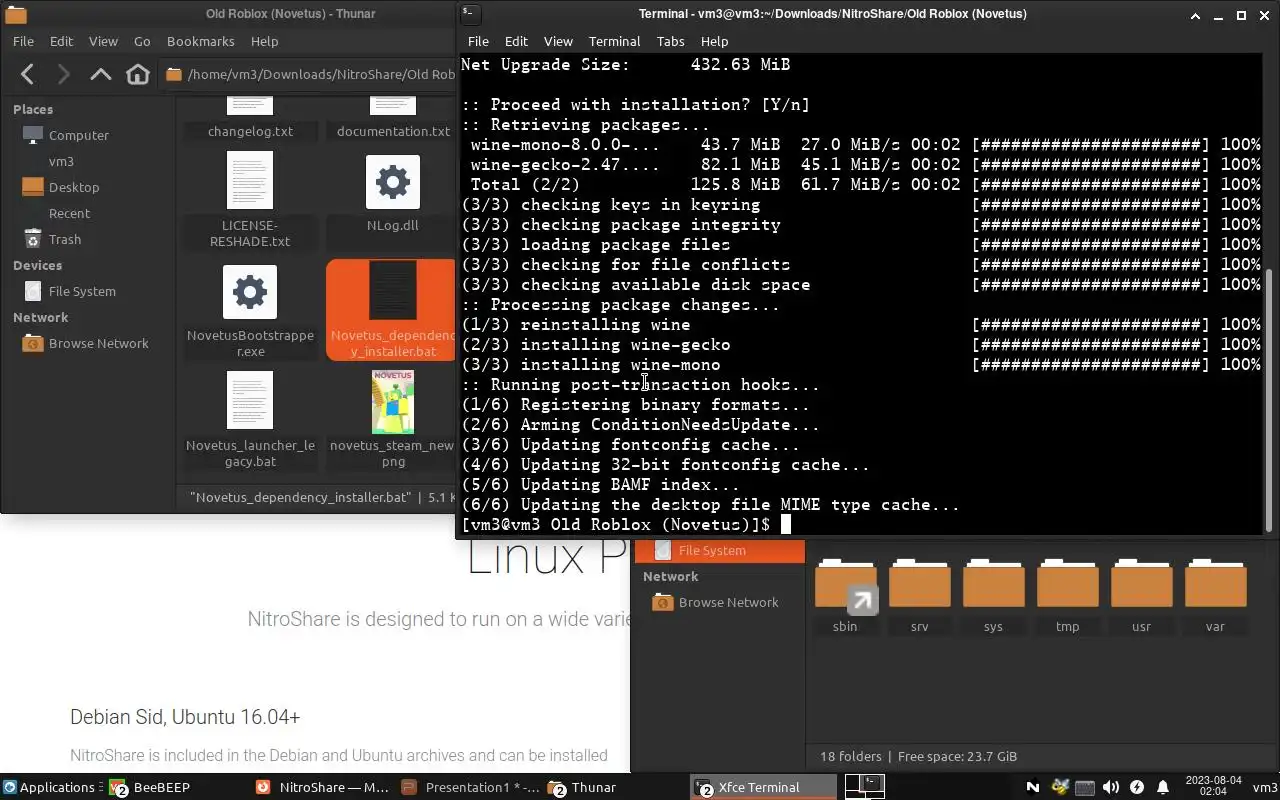Open Thunar Help menu

pyautogui.click(x=264, y=41)
